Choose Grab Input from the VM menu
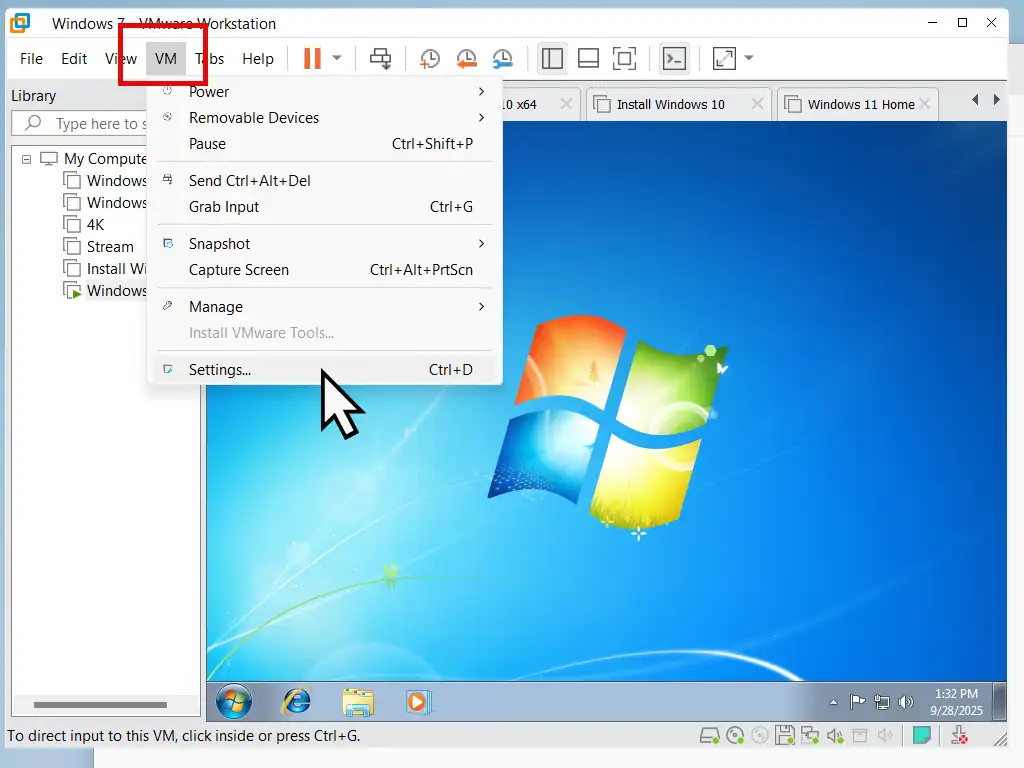The image size is (1024, 768). (x=325, y=207)
